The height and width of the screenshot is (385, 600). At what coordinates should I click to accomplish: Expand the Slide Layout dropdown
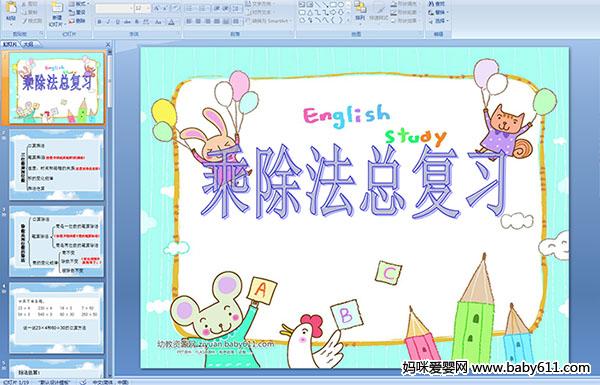pos(79,4)
